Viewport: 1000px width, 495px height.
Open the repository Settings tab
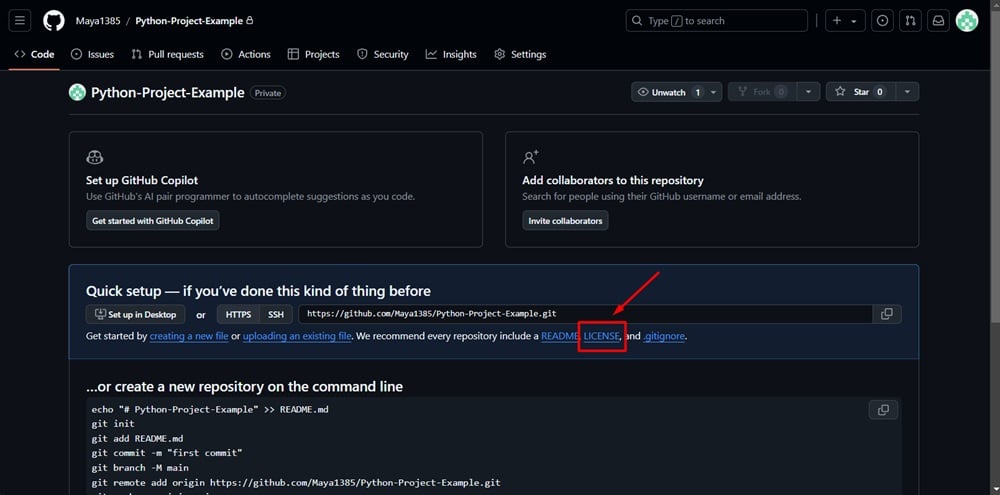pos(520,54)
